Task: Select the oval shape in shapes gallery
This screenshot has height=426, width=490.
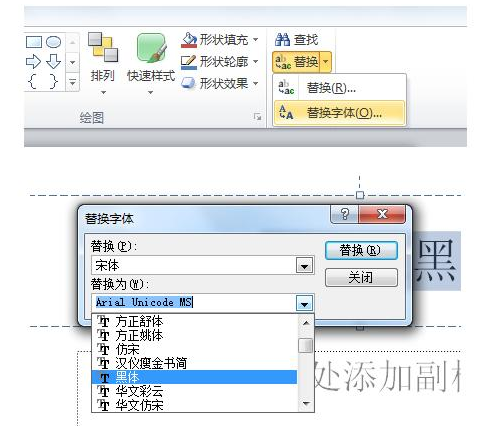Action: pos(53,42)
